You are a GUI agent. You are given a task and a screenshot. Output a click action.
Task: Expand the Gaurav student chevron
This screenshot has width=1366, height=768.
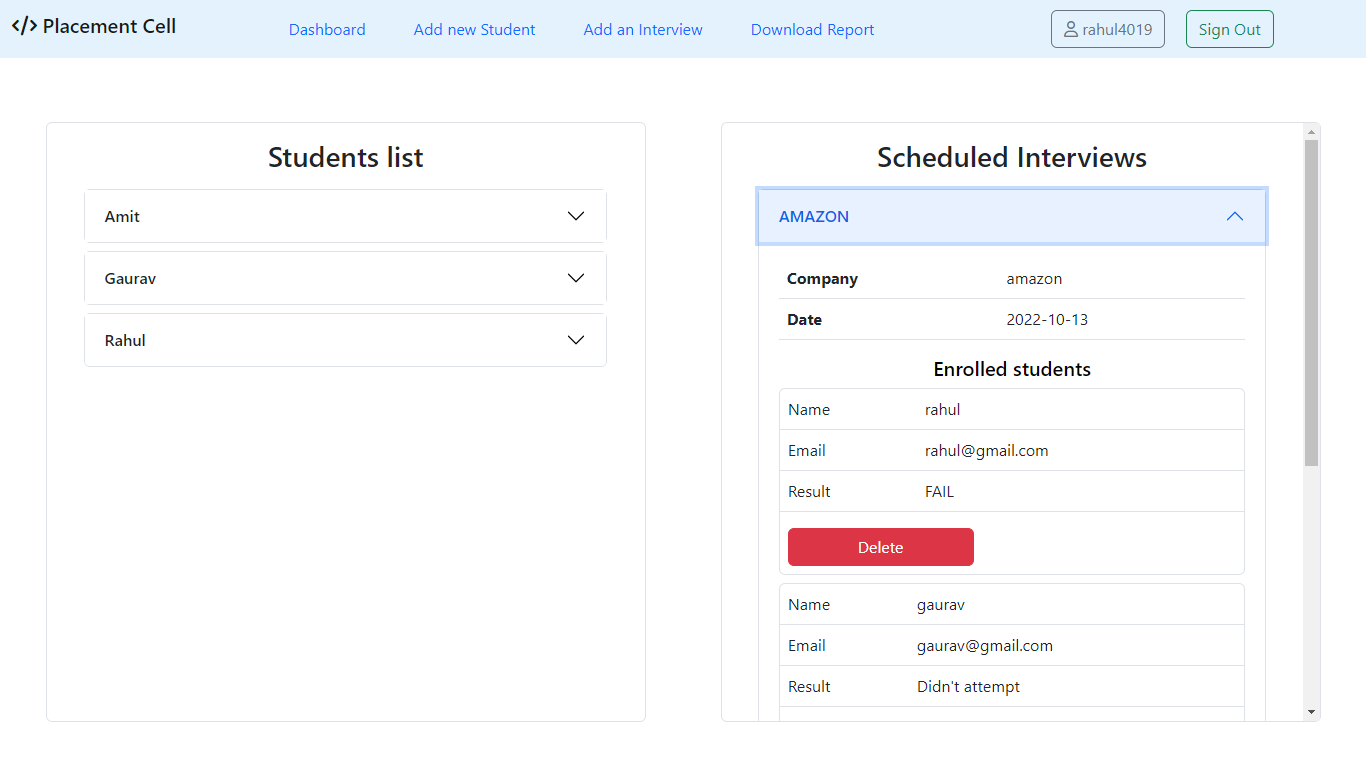pyautogui.click(x=576, y=278)
